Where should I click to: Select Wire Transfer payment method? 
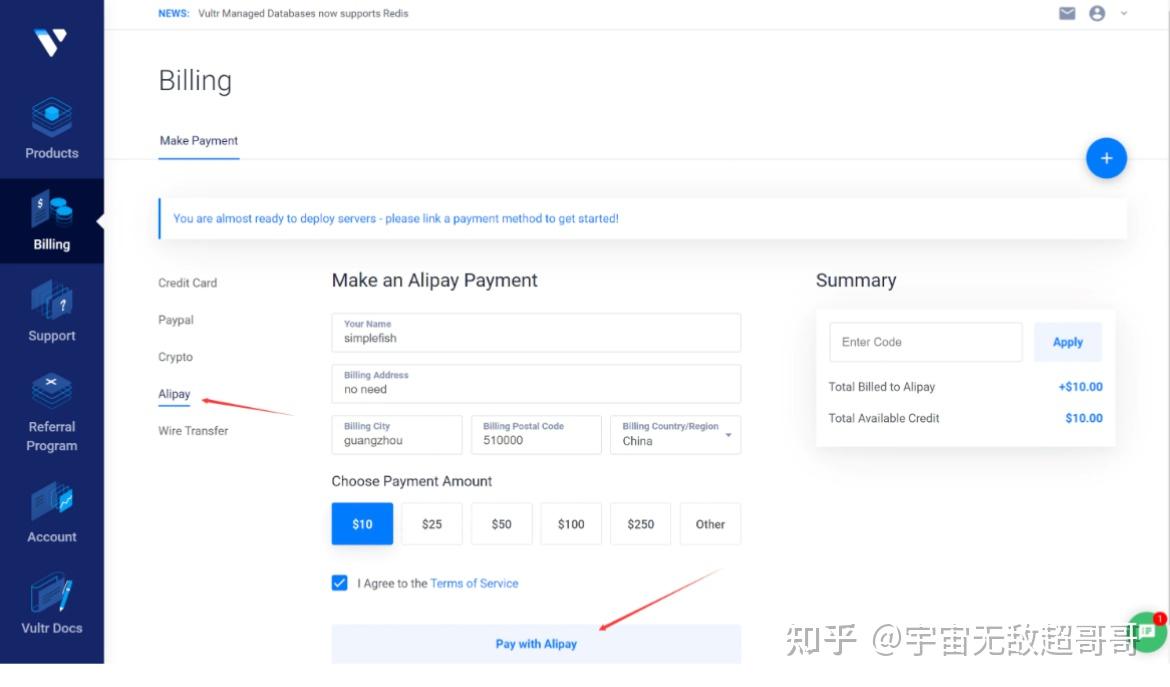click(x=193, y=430)
